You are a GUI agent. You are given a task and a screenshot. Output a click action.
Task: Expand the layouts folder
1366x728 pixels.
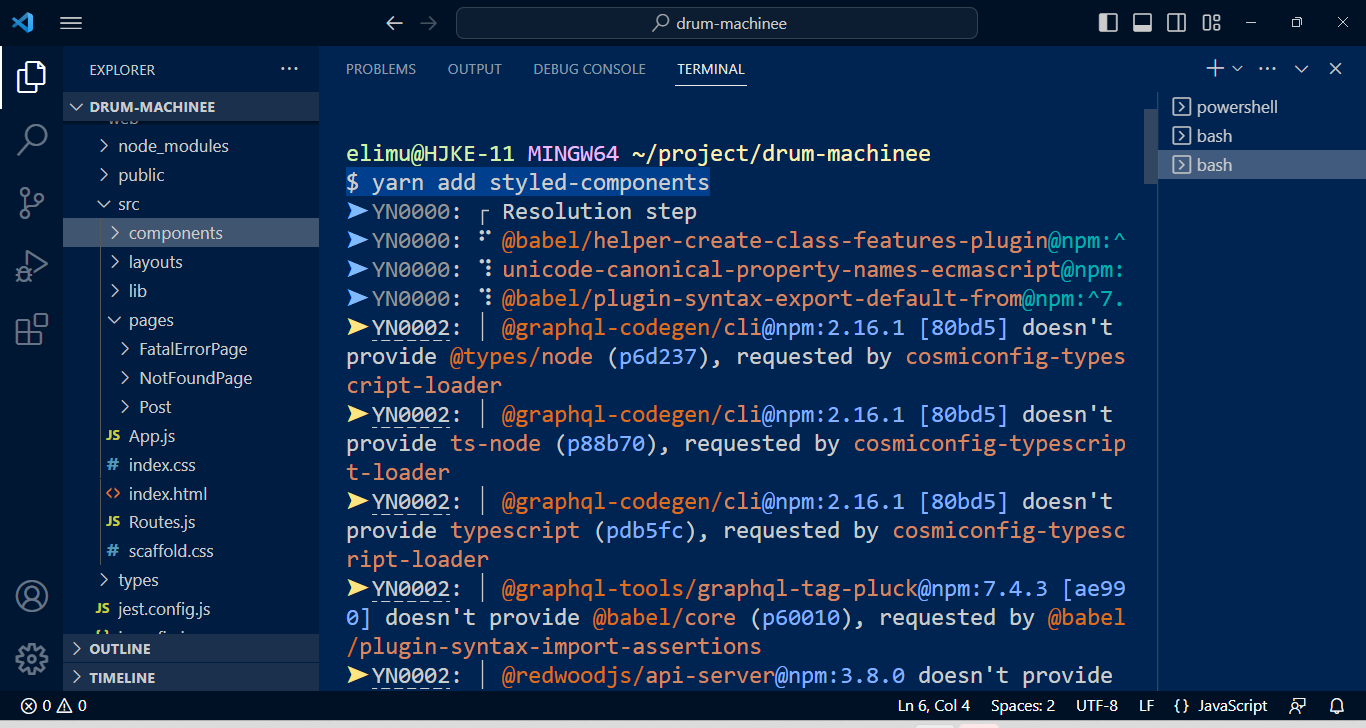(x=191, y=262)
